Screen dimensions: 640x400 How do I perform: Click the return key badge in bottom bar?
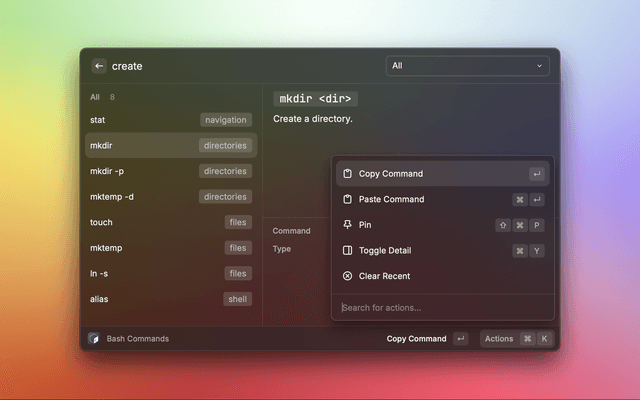460,339
